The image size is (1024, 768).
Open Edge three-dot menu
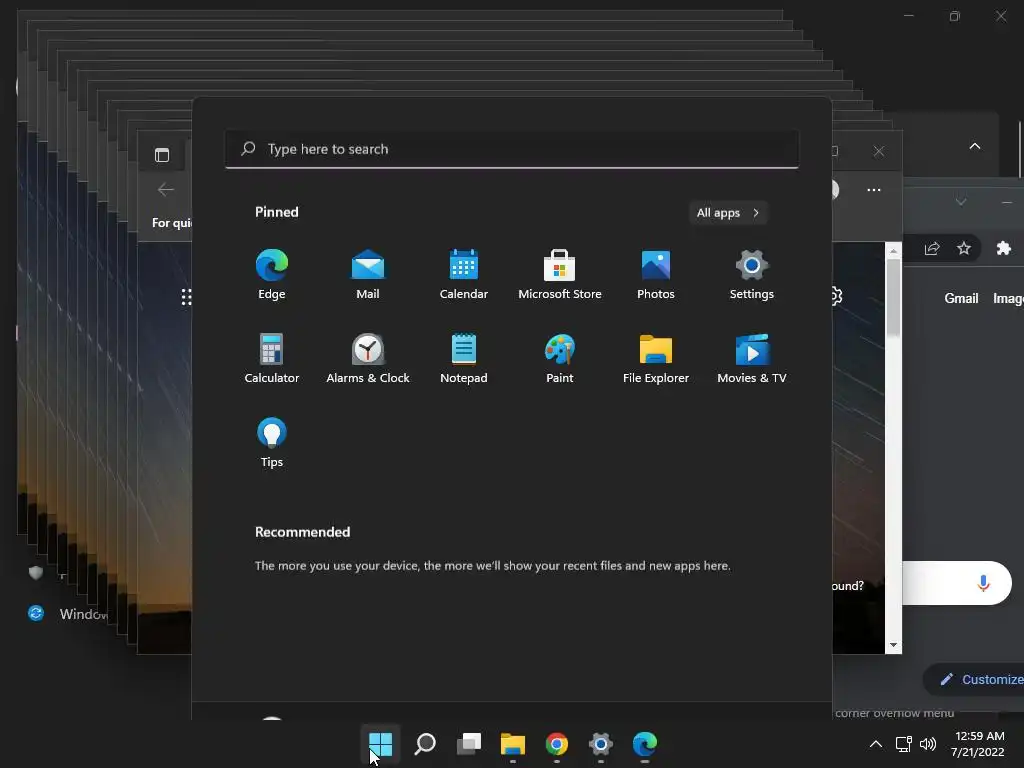(x=874, y=190)
